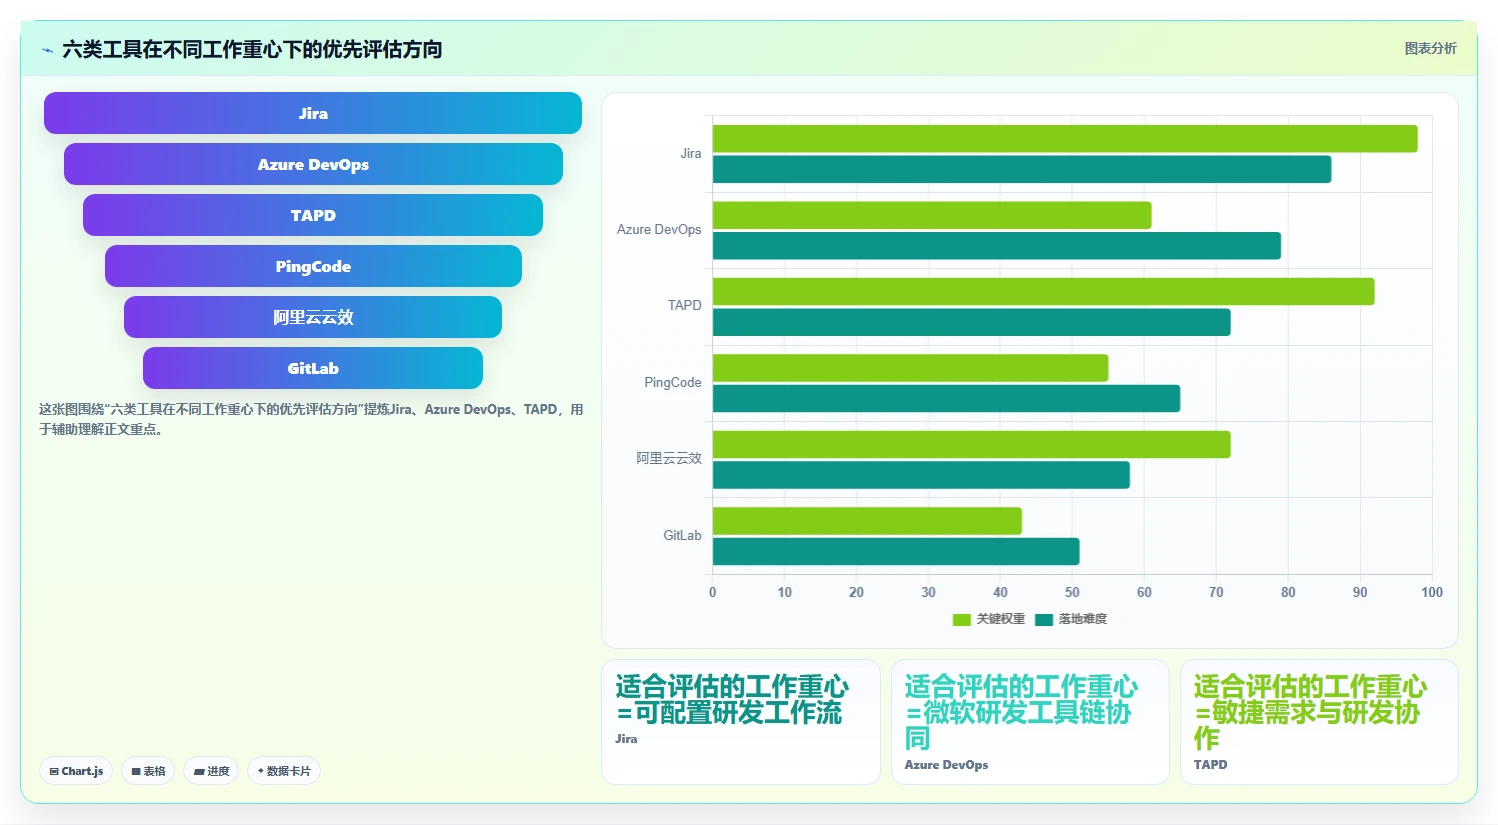Click the Jira y-axis label
1498x825 pixels.
click(x=691, y=154)
